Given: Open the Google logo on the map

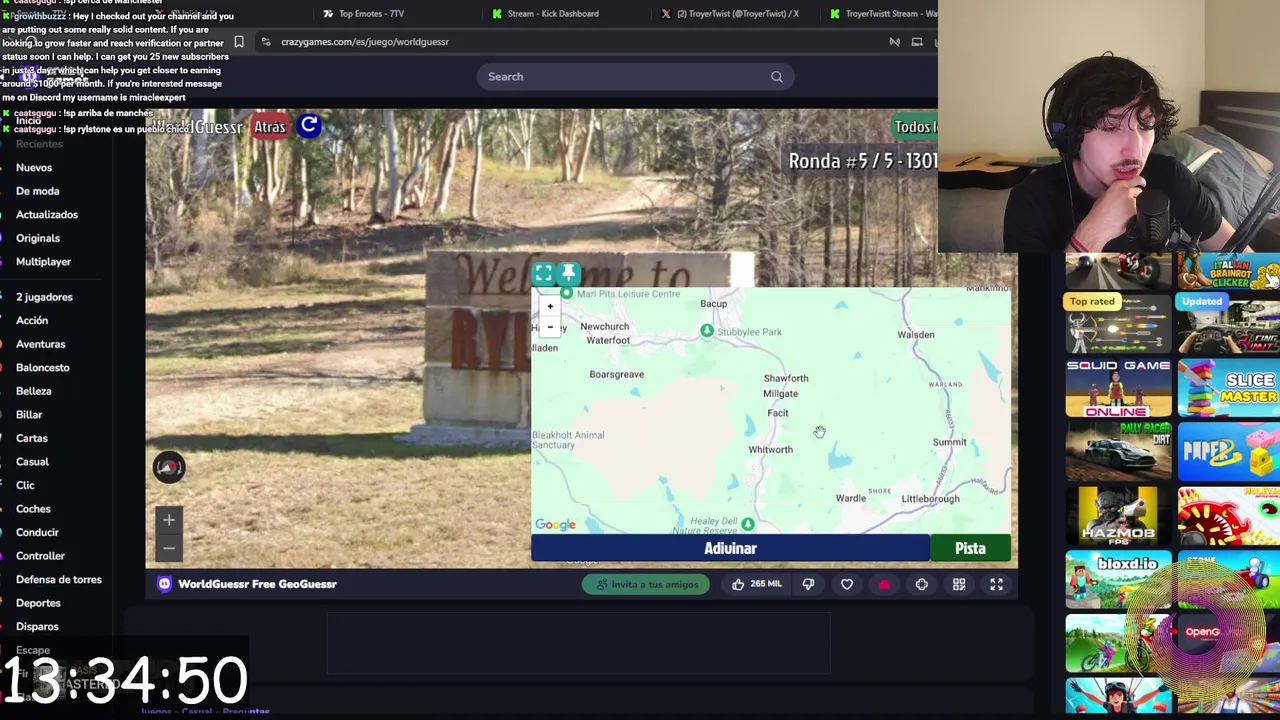Looking at the screenshot, I should click(x=555, y=525).
